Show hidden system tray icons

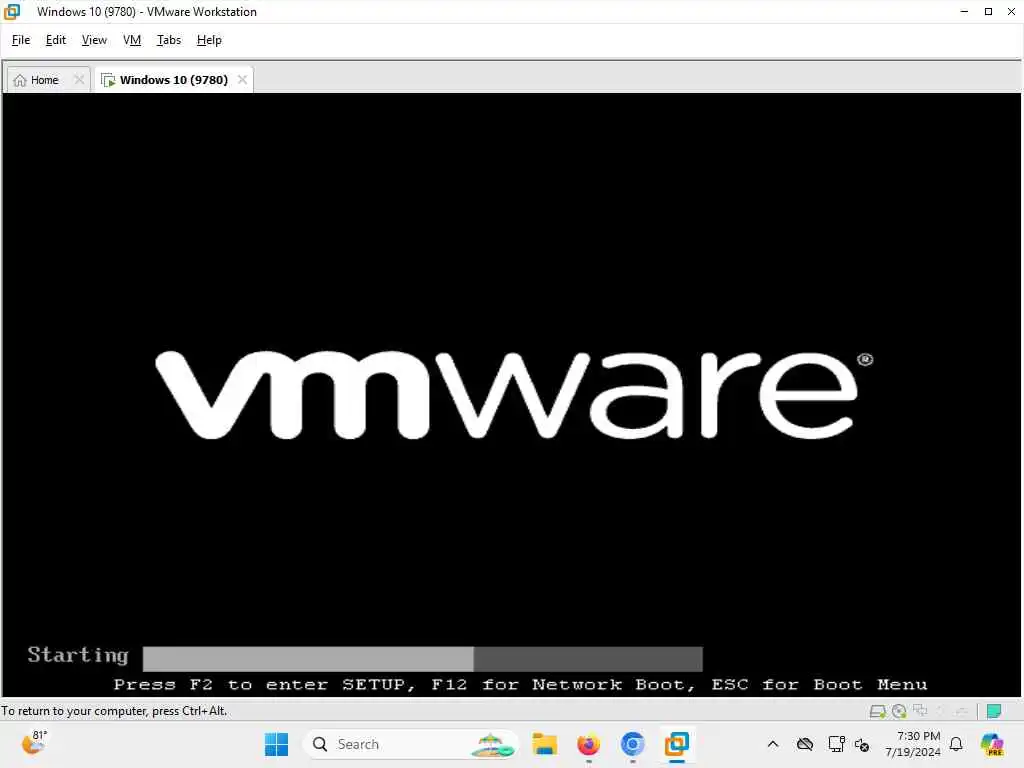coord(773,744)
